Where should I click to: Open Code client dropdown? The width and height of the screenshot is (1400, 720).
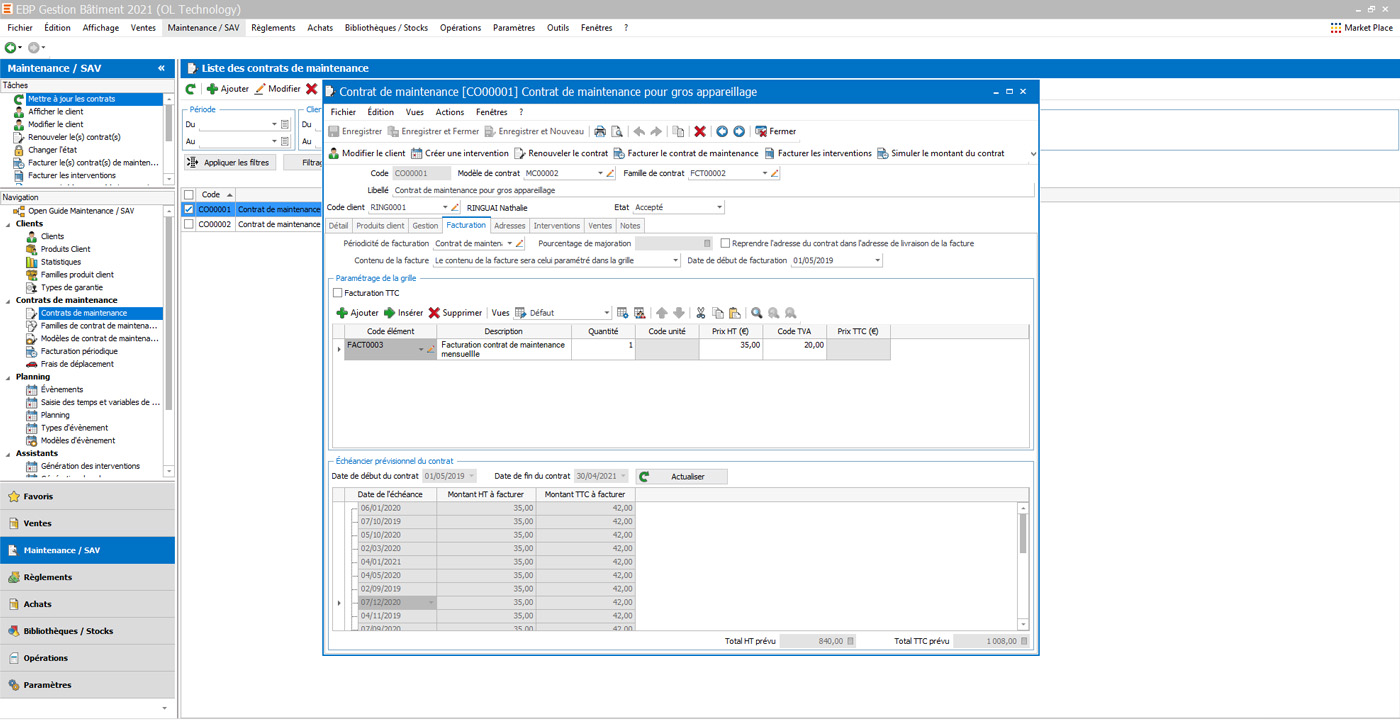click(445, 208)
